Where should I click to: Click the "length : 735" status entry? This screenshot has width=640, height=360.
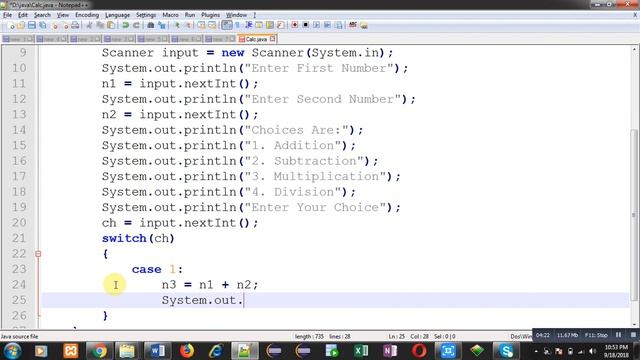309,337
